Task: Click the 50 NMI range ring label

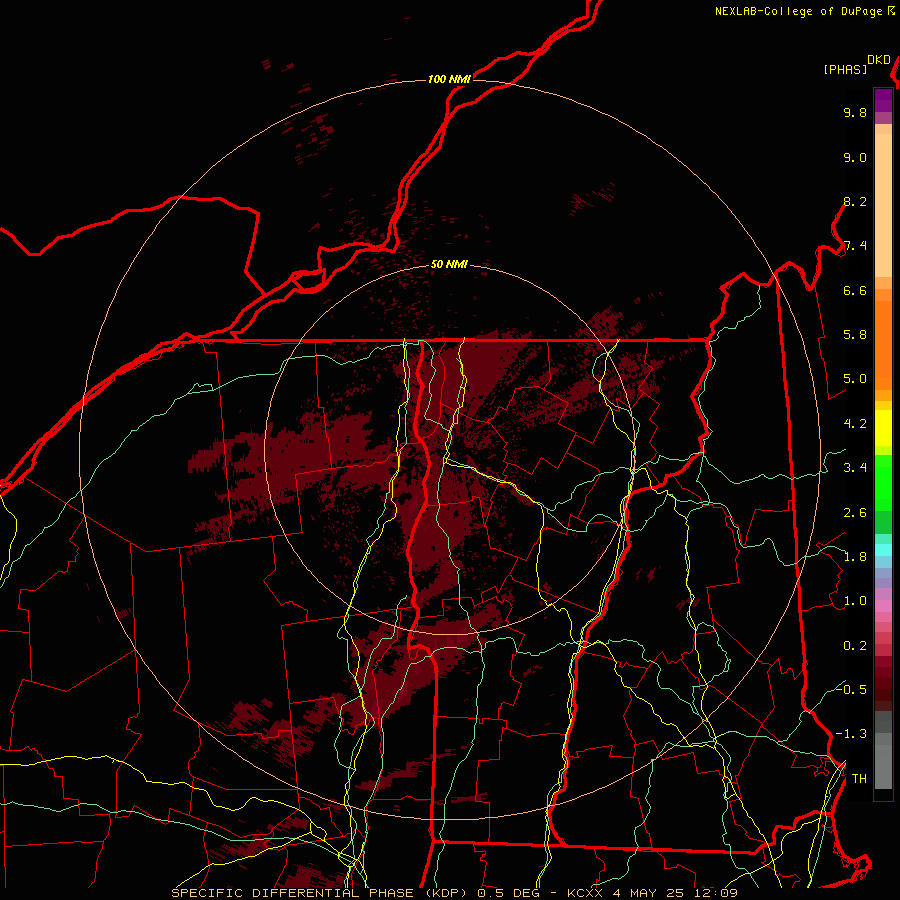Action: 449,264
